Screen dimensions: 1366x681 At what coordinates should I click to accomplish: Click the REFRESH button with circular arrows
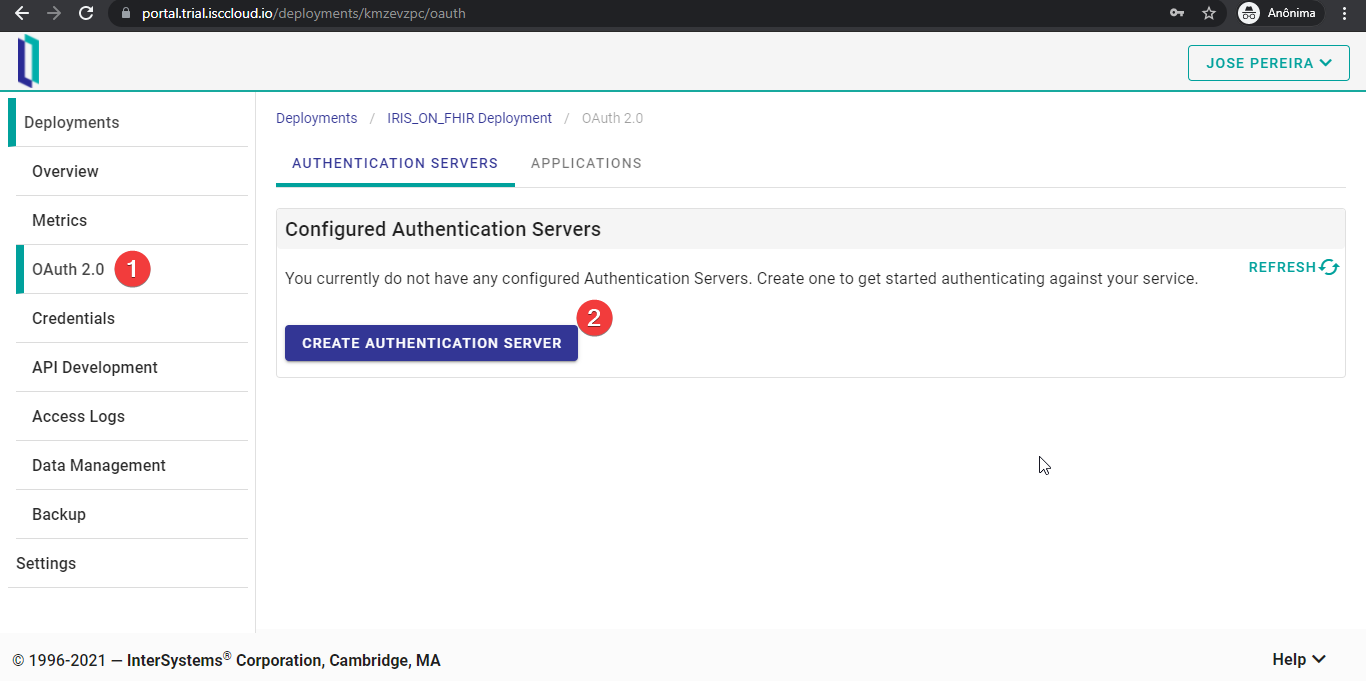[x=1294, y=267]
